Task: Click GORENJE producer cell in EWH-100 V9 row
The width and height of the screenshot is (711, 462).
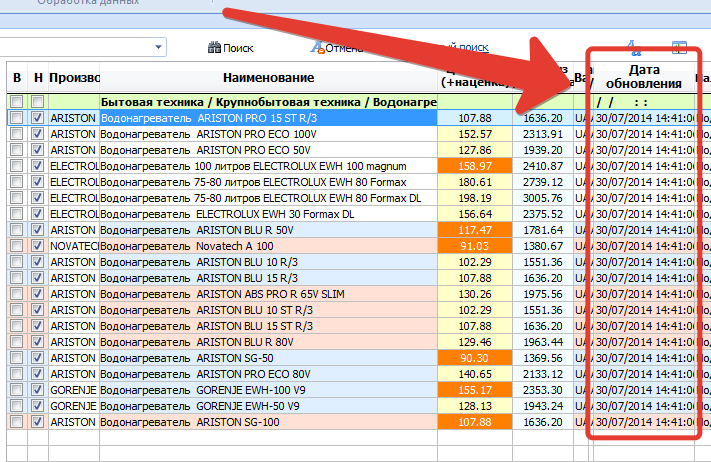Action: [74, 390]
